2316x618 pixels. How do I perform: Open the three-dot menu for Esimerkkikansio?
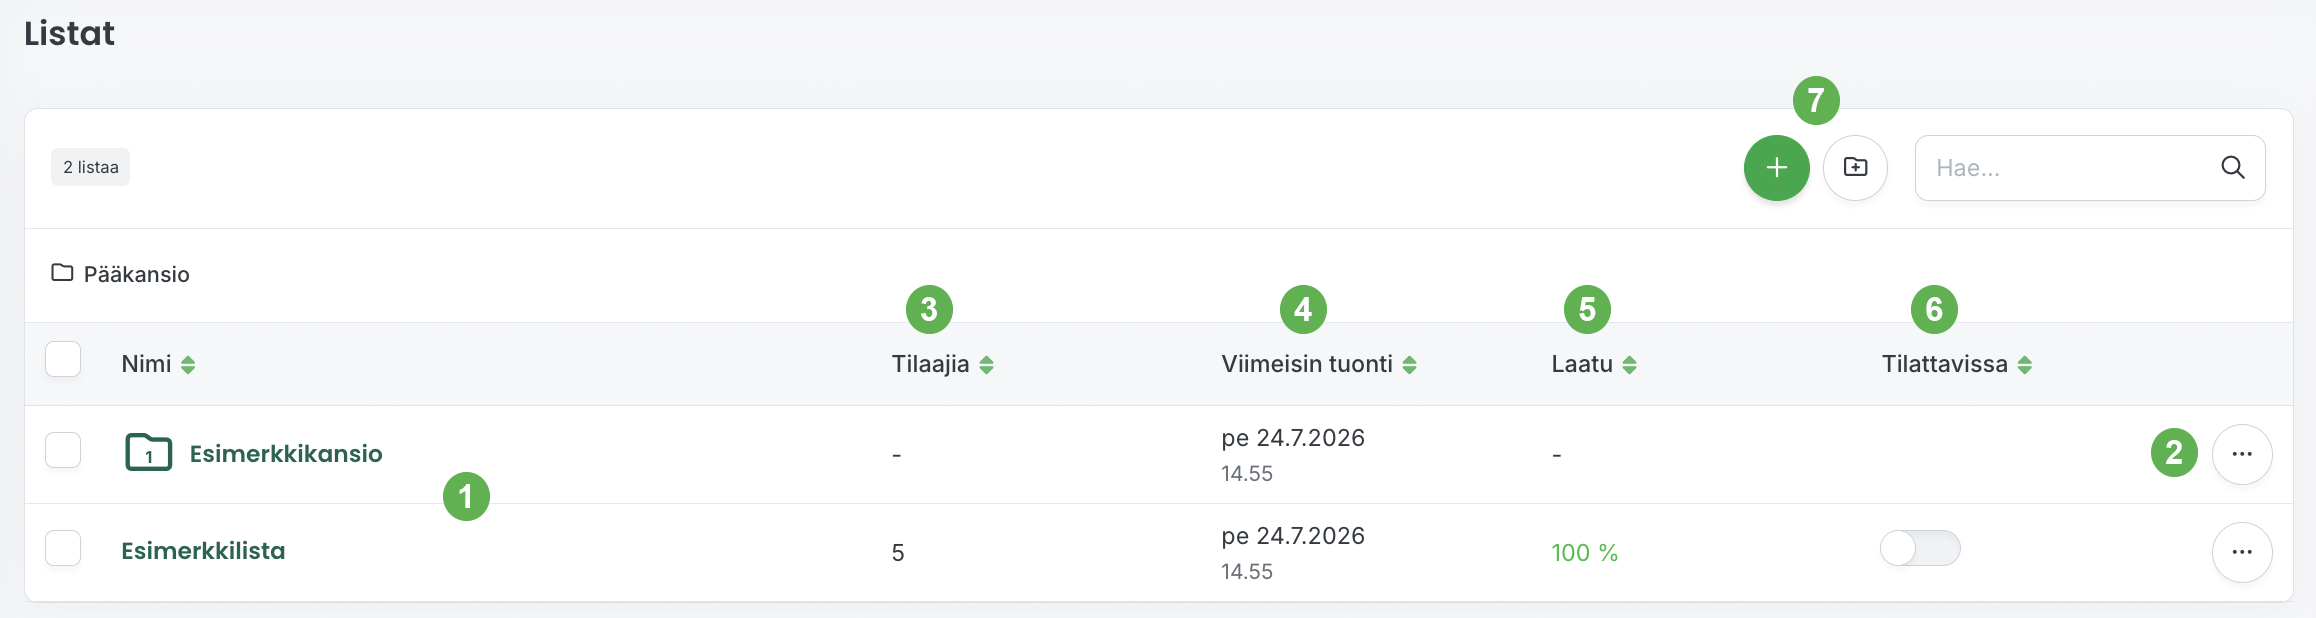click(x=2242, y=454)
